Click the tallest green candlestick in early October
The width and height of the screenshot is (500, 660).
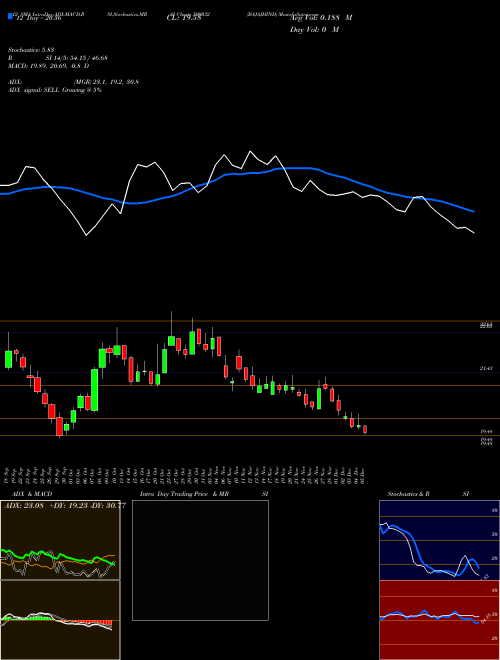(x=95, y=390)
